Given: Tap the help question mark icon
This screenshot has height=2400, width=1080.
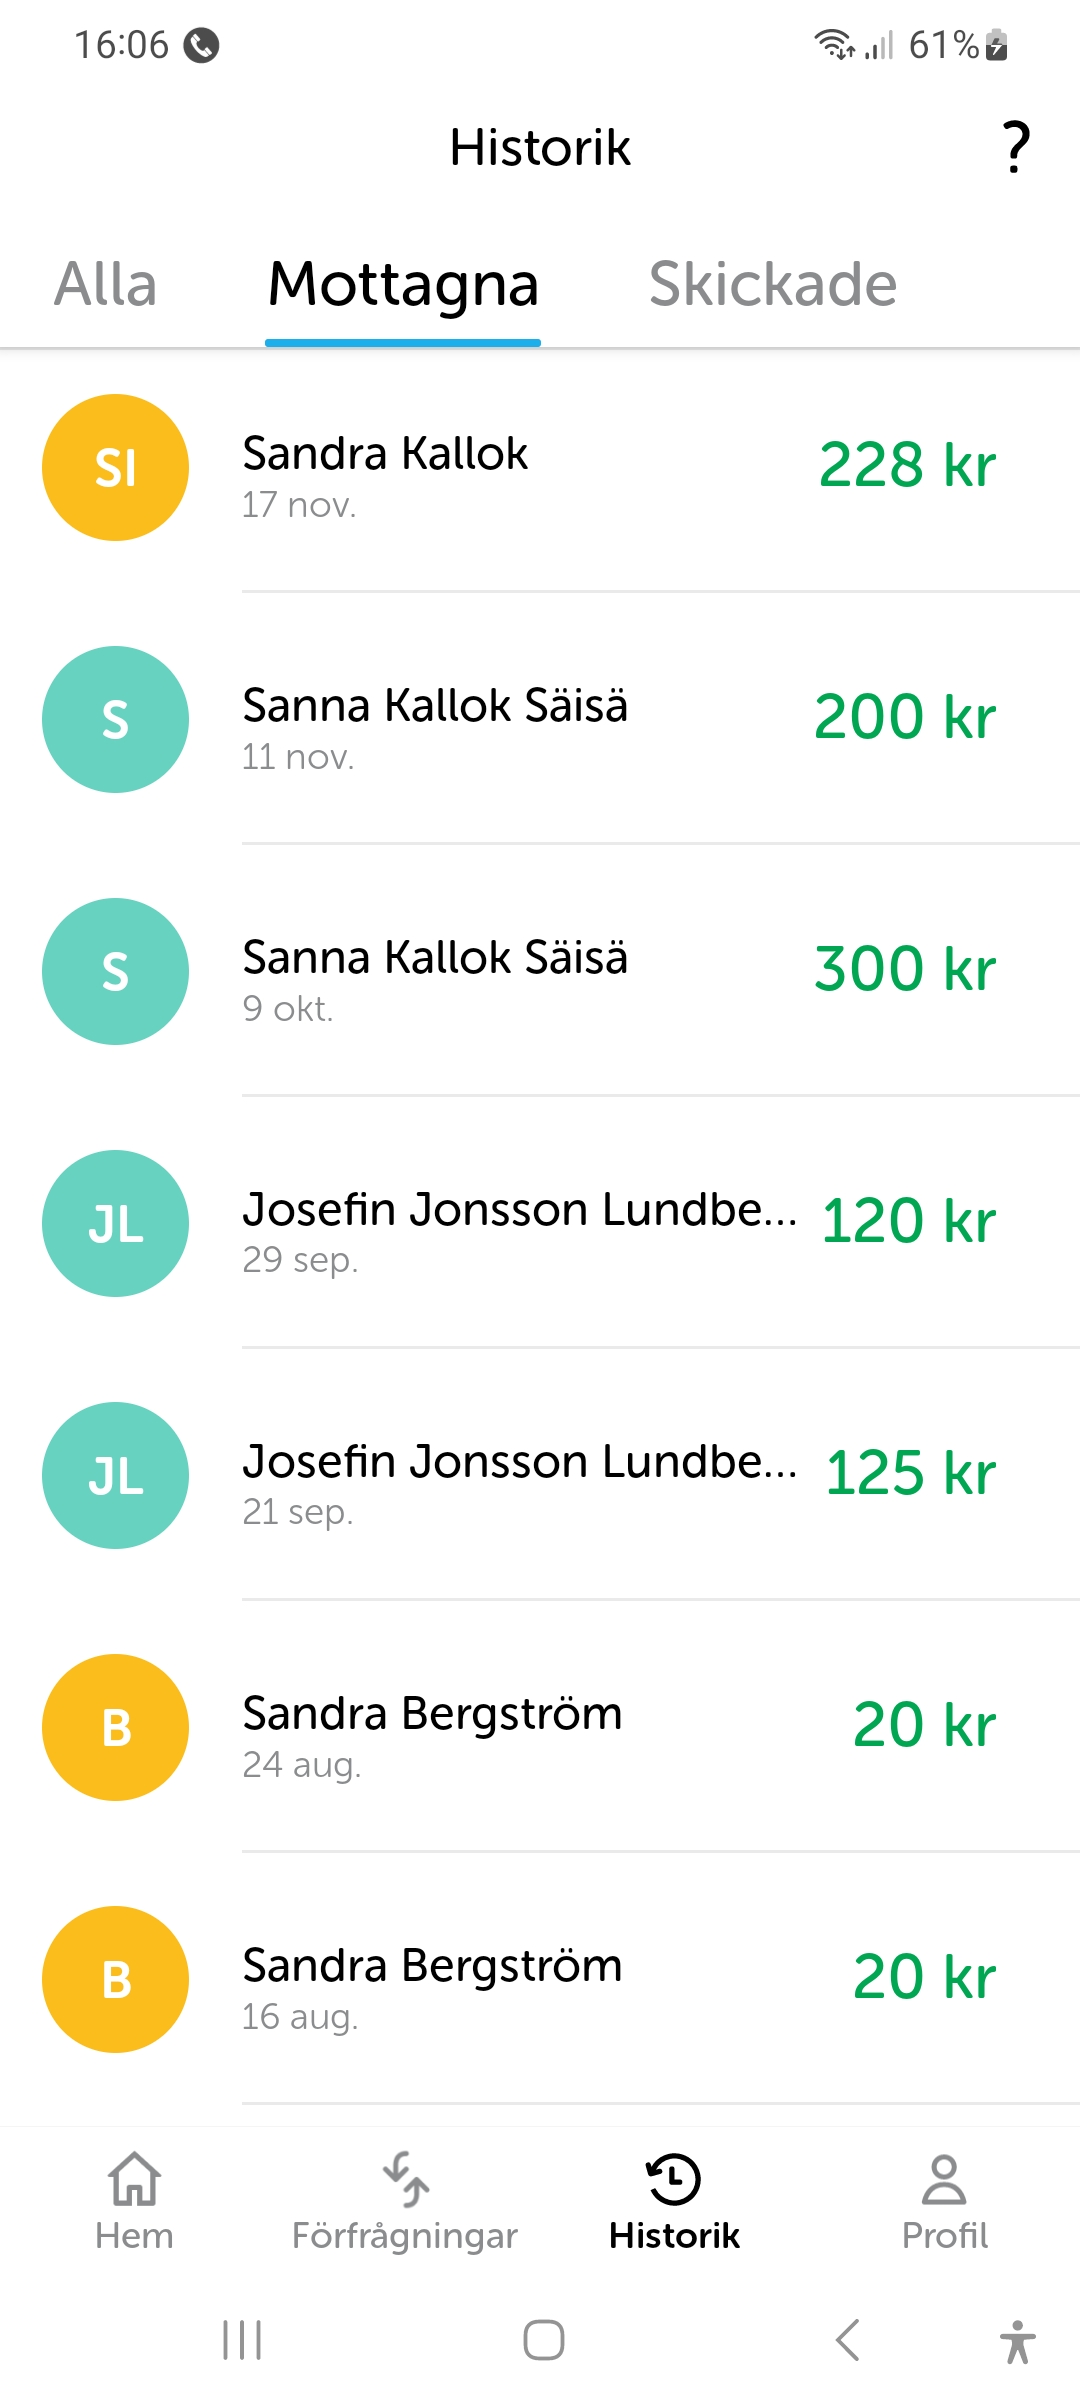Looking at the screenshot, I should click(1016, 147).
